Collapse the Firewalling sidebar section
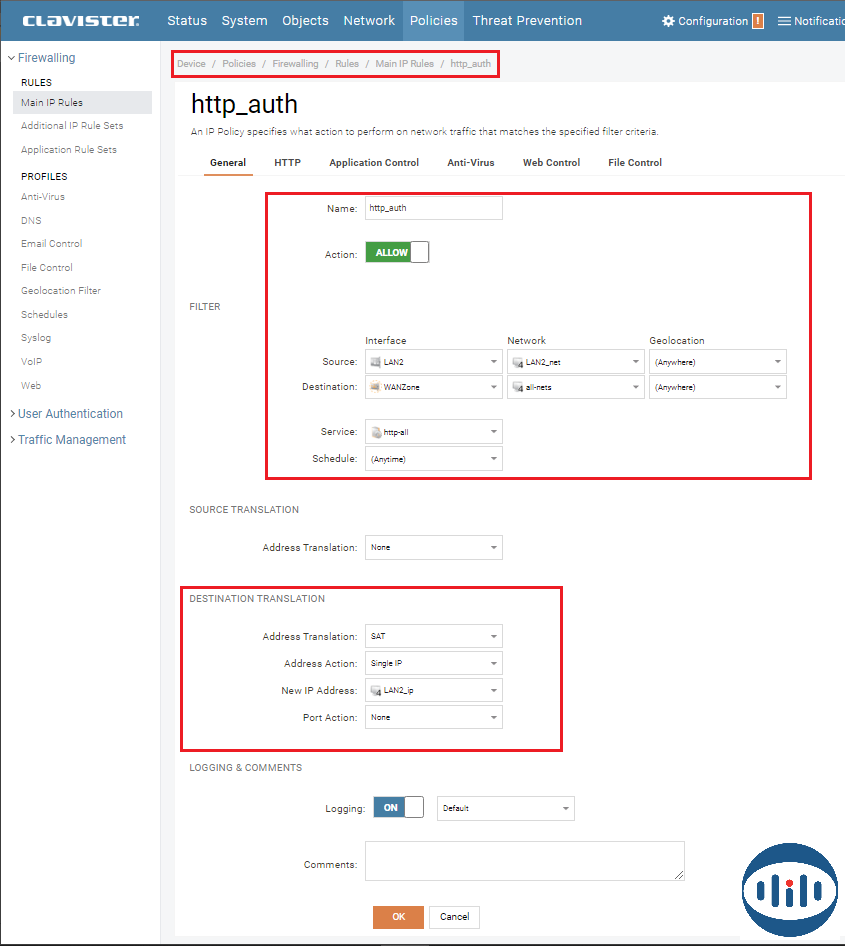 11,58
